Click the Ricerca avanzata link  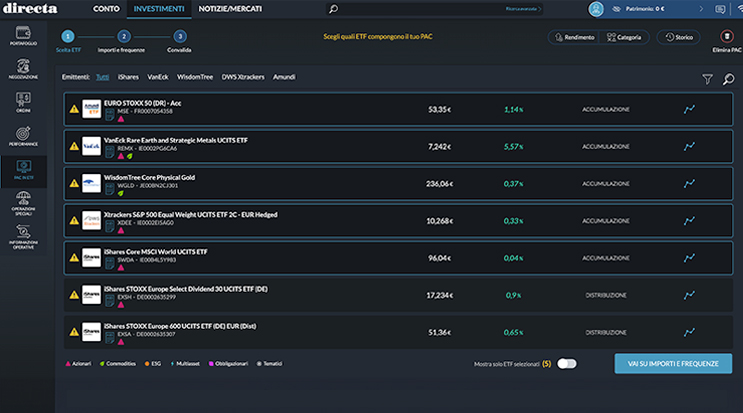523,9
